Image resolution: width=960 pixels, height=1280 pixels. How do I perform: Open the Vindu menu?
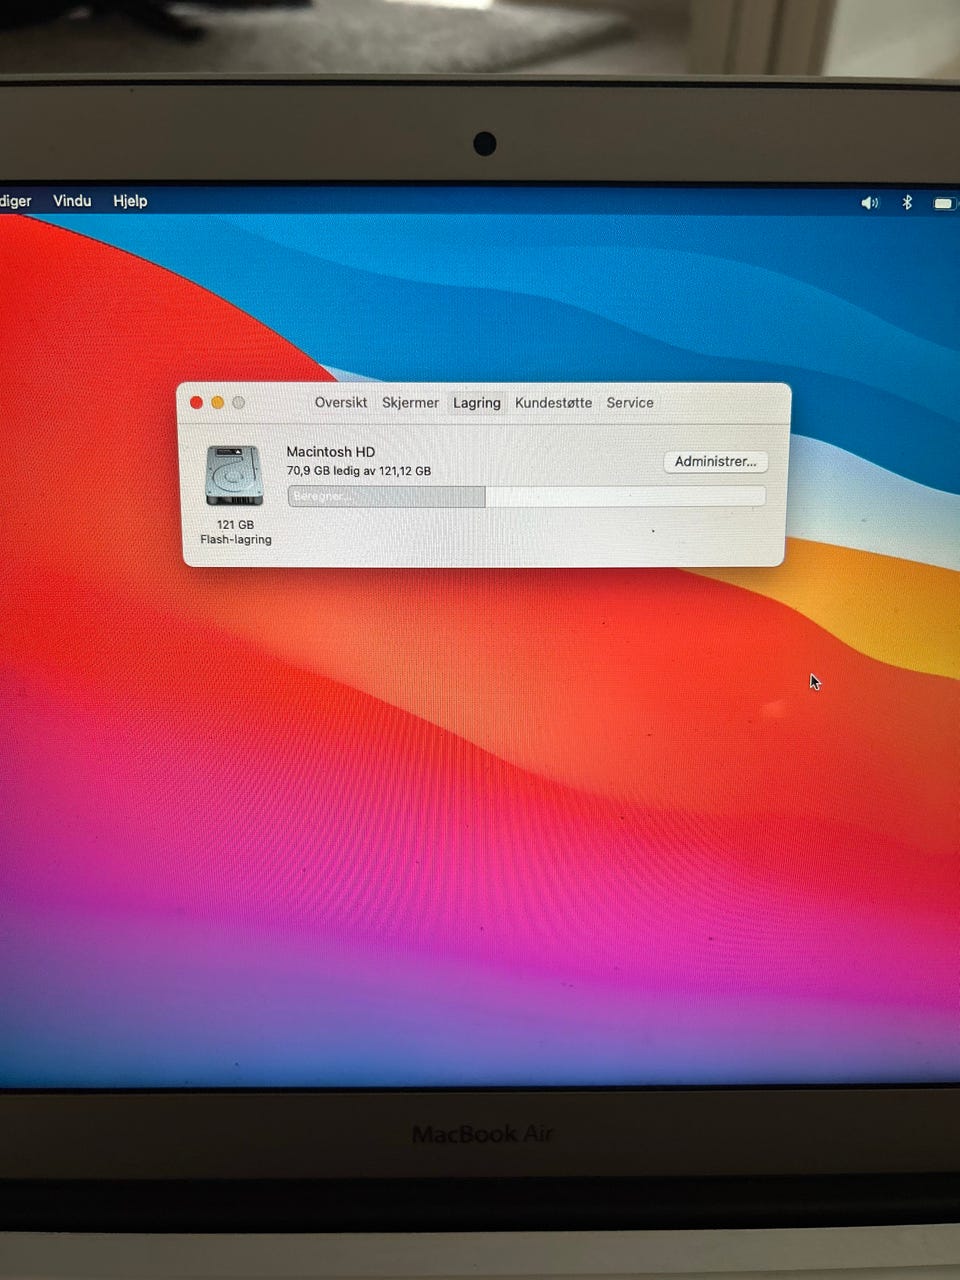point(72,201)
